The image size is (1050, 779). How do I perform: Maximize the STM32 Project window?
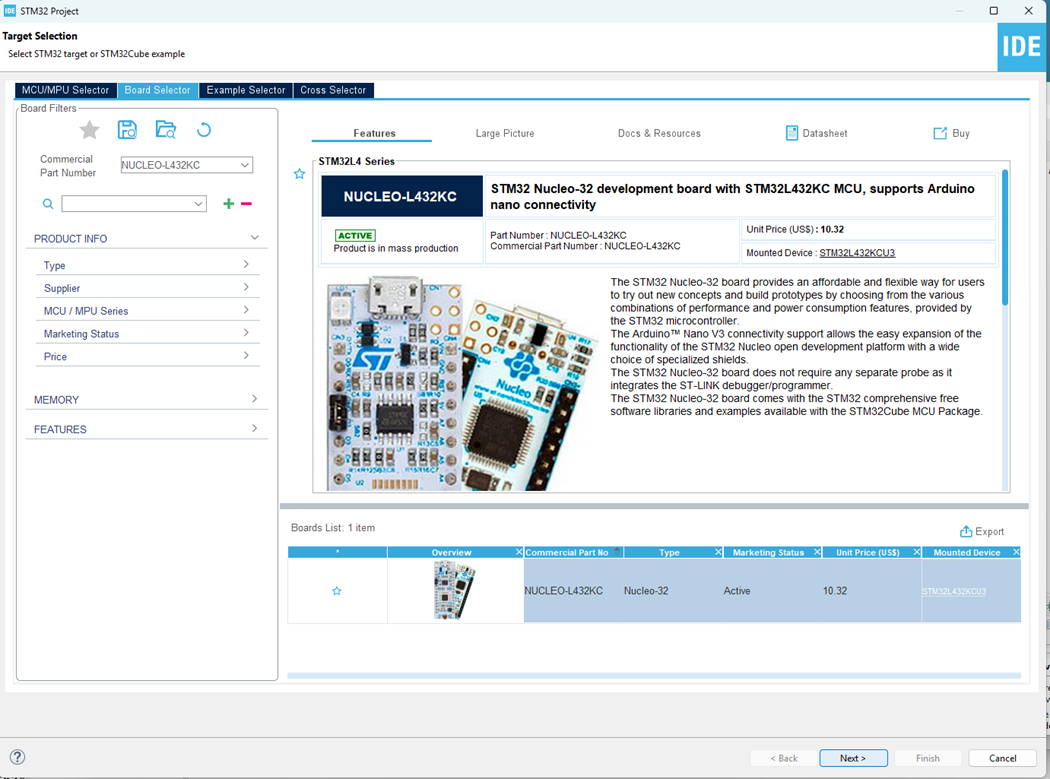[x=994, y=11]
